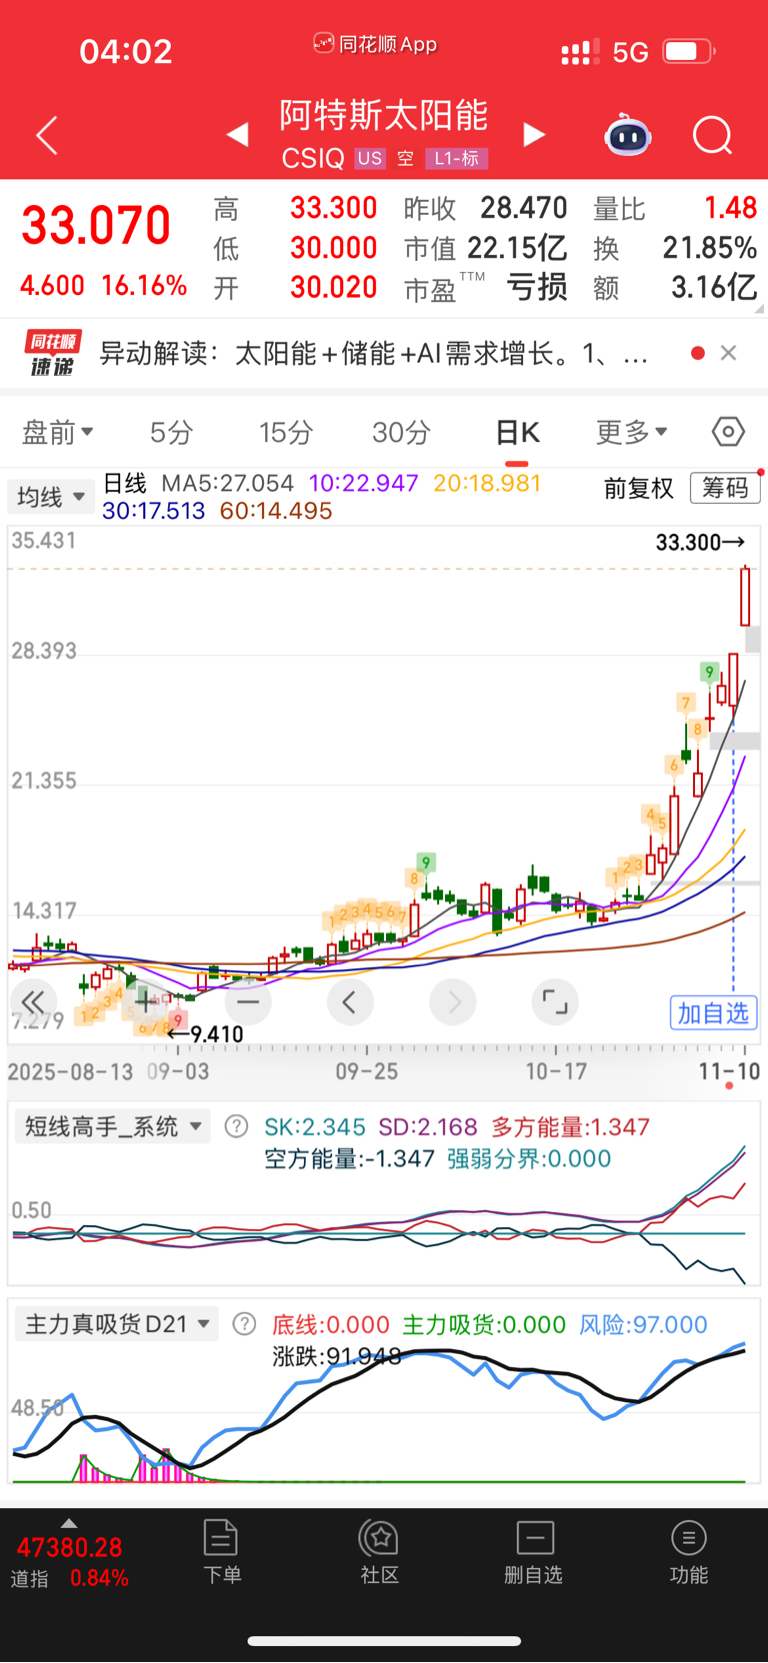Screen dimensions: 768x1663
Task: Open the 均线 indicator dropdown
Action: pos(51,496)
